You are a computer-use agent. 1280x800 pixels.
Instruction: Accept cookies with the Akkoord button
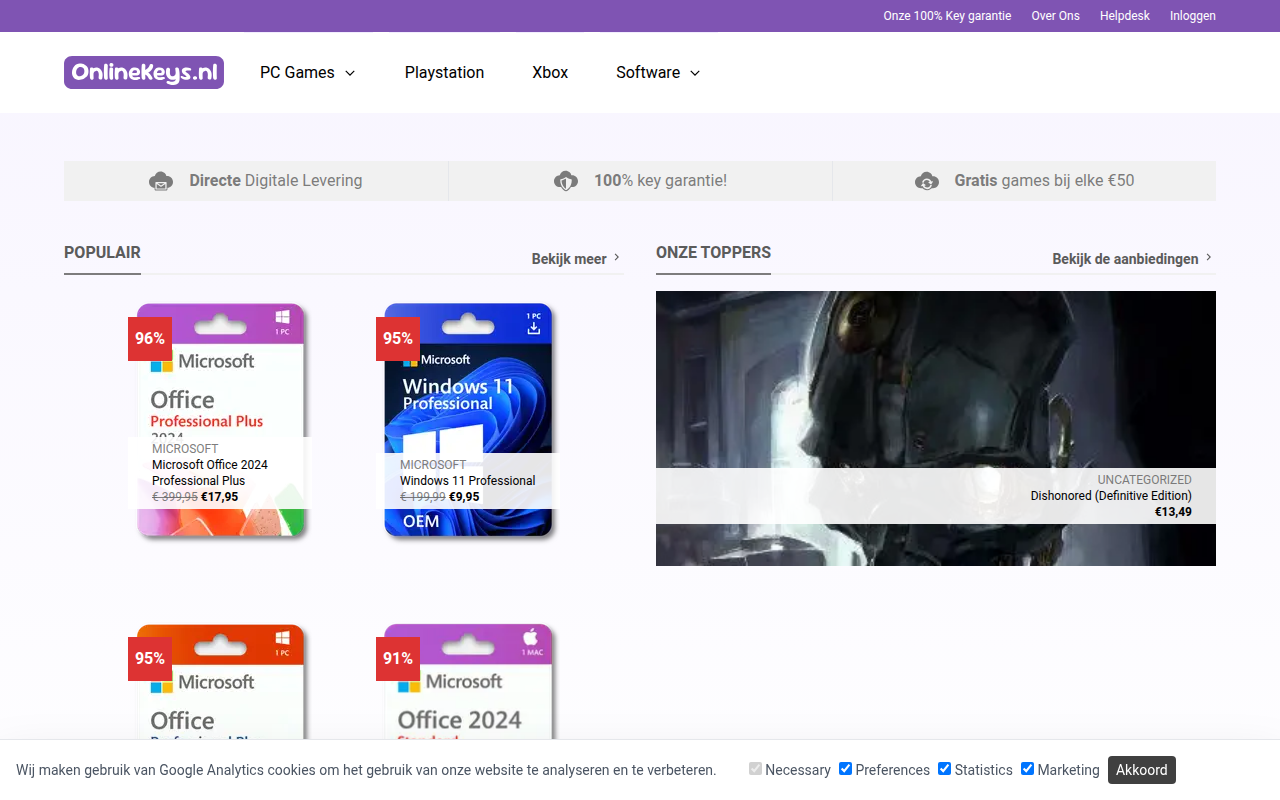(x=1142, y=770)
